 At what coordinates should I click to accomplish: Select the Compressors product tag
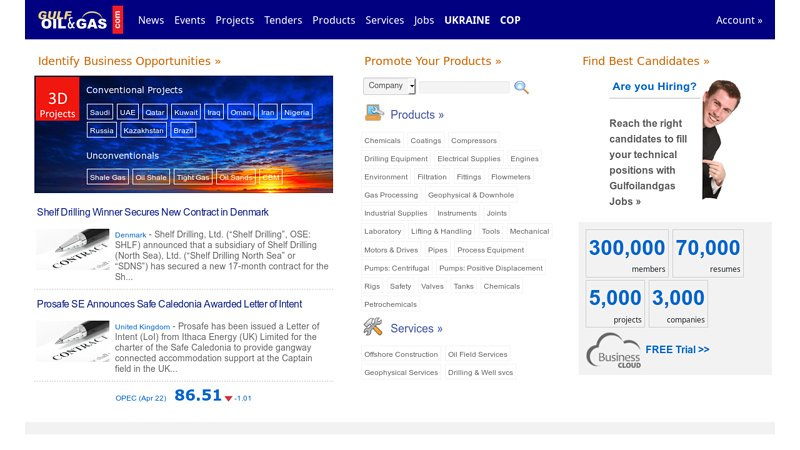473,140
